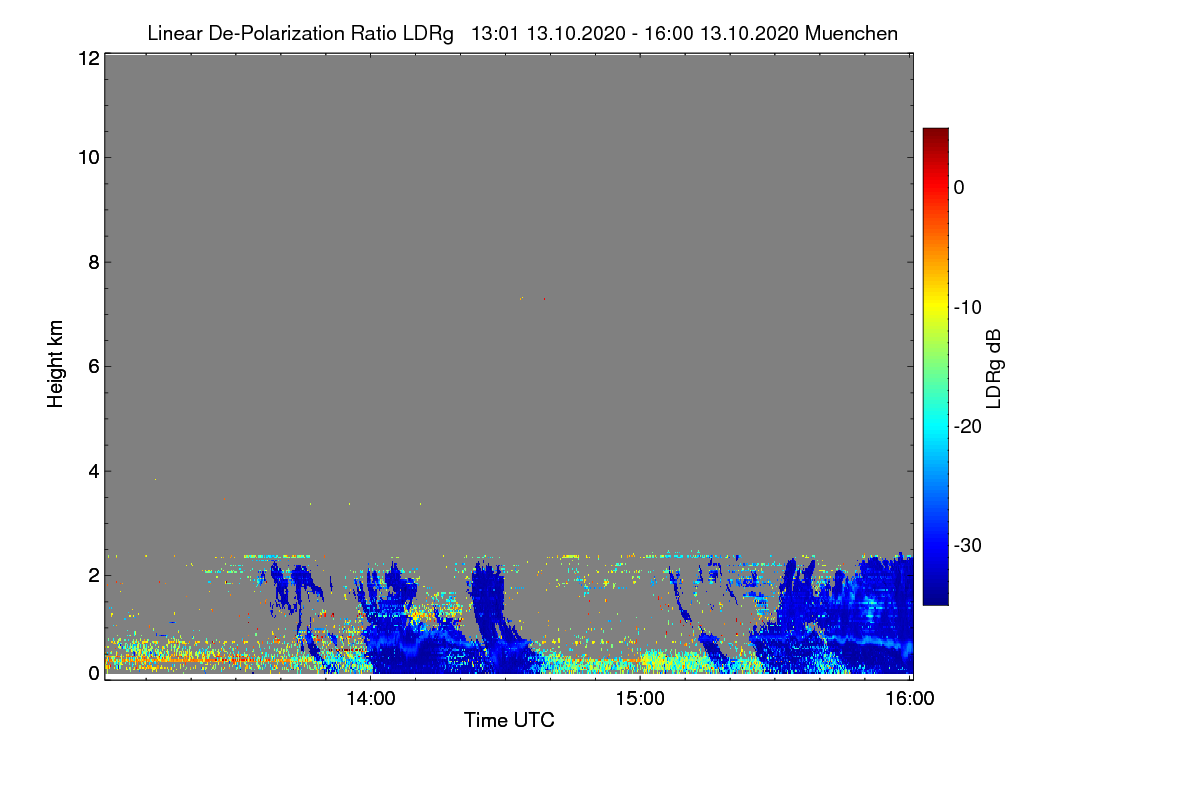Click the dark blue bottom of the colorbar
This screenshot has height=800, width=1200.
[x=935, y=595]
